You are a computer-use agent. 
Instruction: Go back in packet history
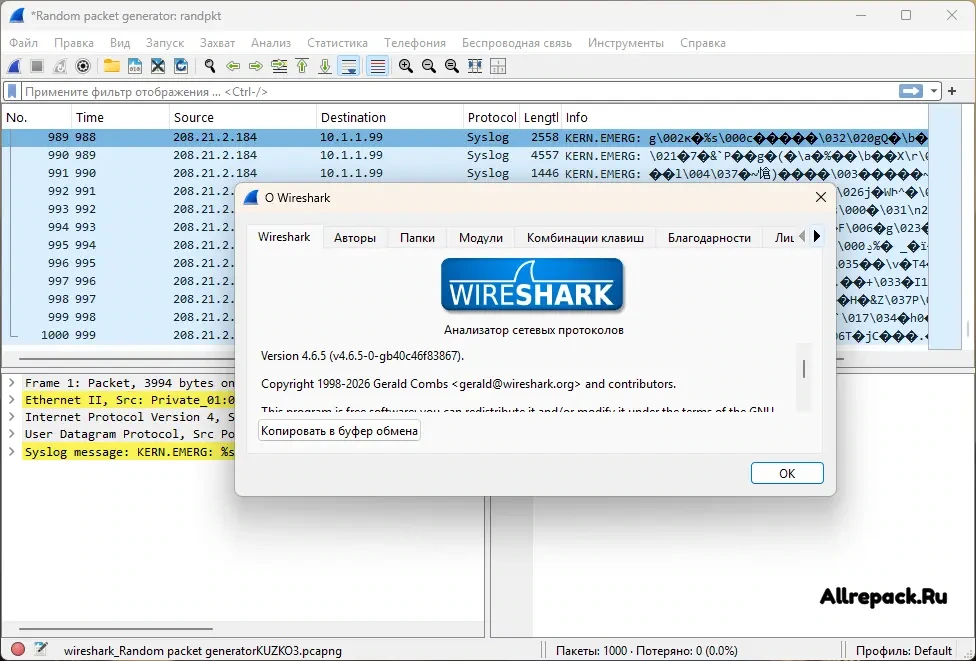pos(233,66)
